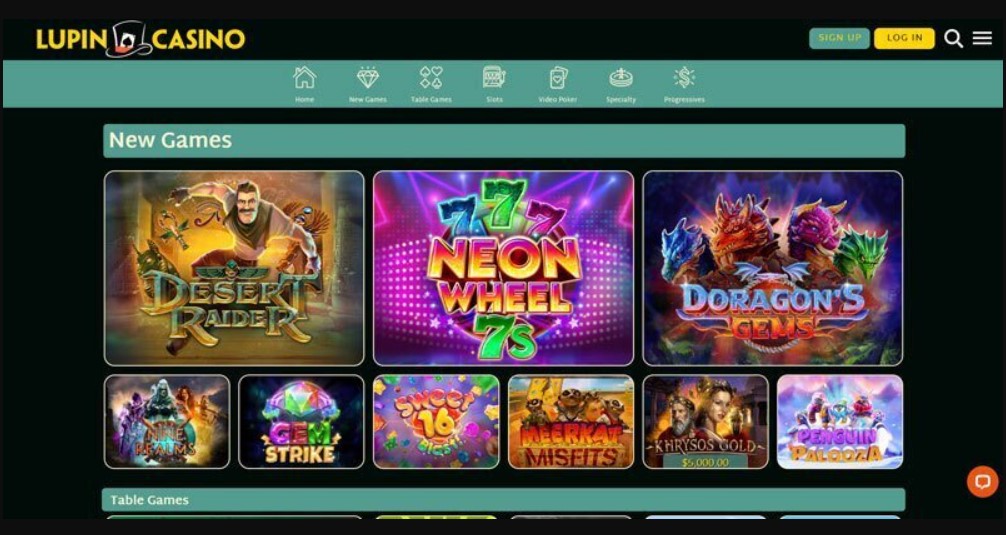Viewport: 1006px width, 535px height.
Task: Select the Slots machine icon
Action: point(494,78)
